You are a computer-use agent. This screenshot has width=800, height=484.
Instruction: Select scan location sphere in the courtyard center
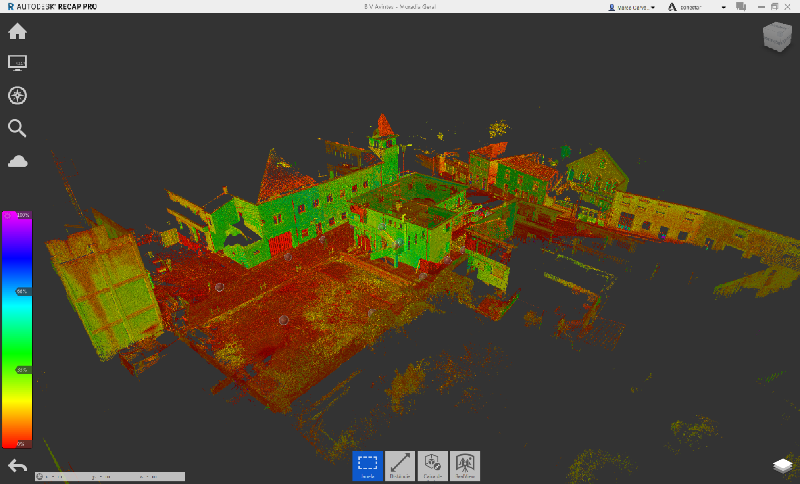click(x=283, y=320)
